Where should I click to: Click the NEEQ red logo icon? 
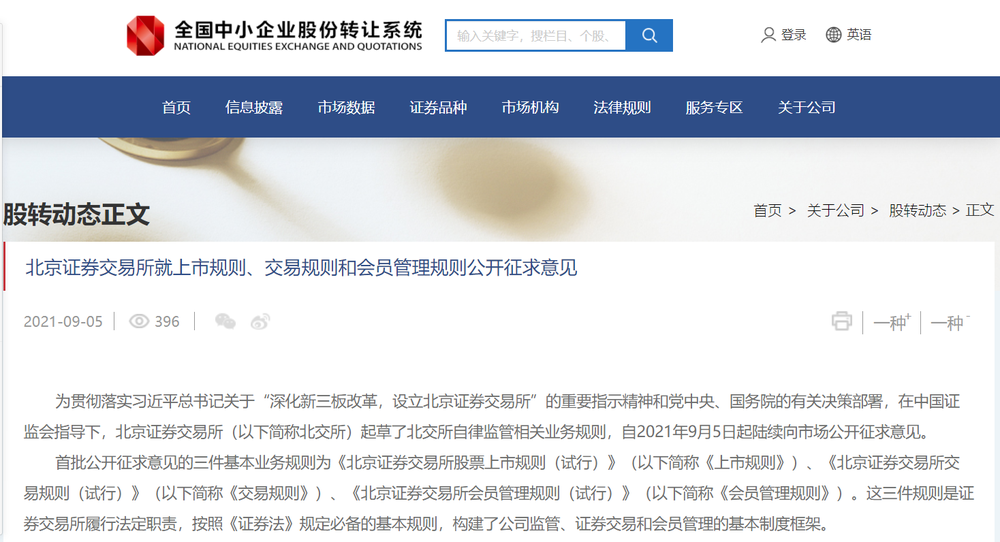(x=145, y=35)
